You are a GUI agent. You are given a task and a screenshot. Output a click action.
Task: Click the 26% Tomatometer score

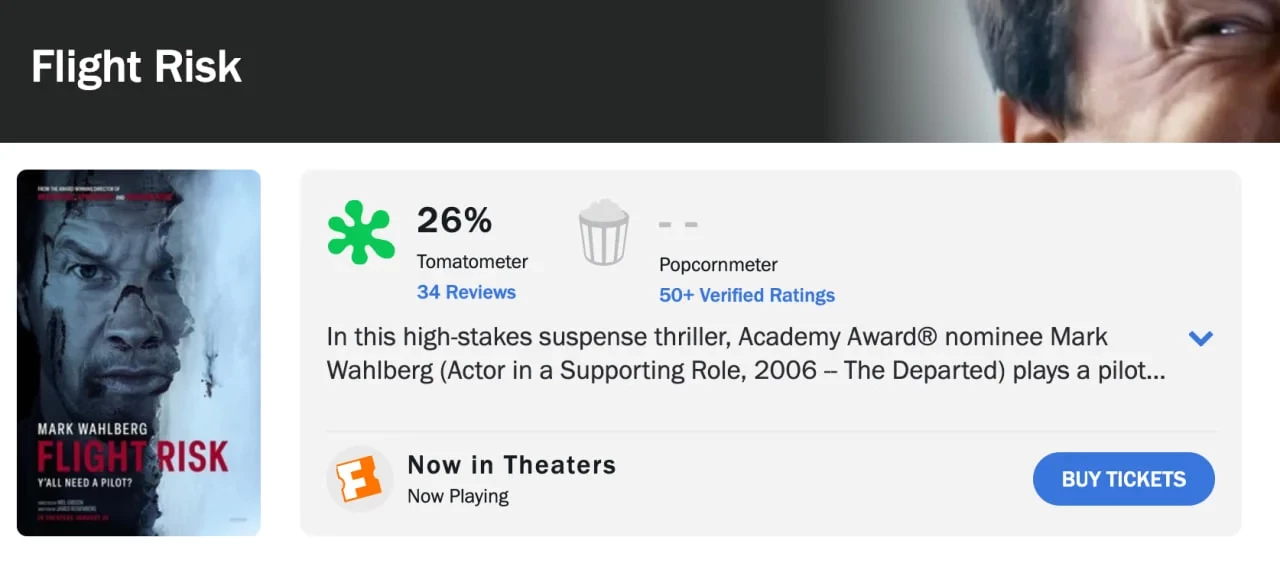click(x=454, y=220)
